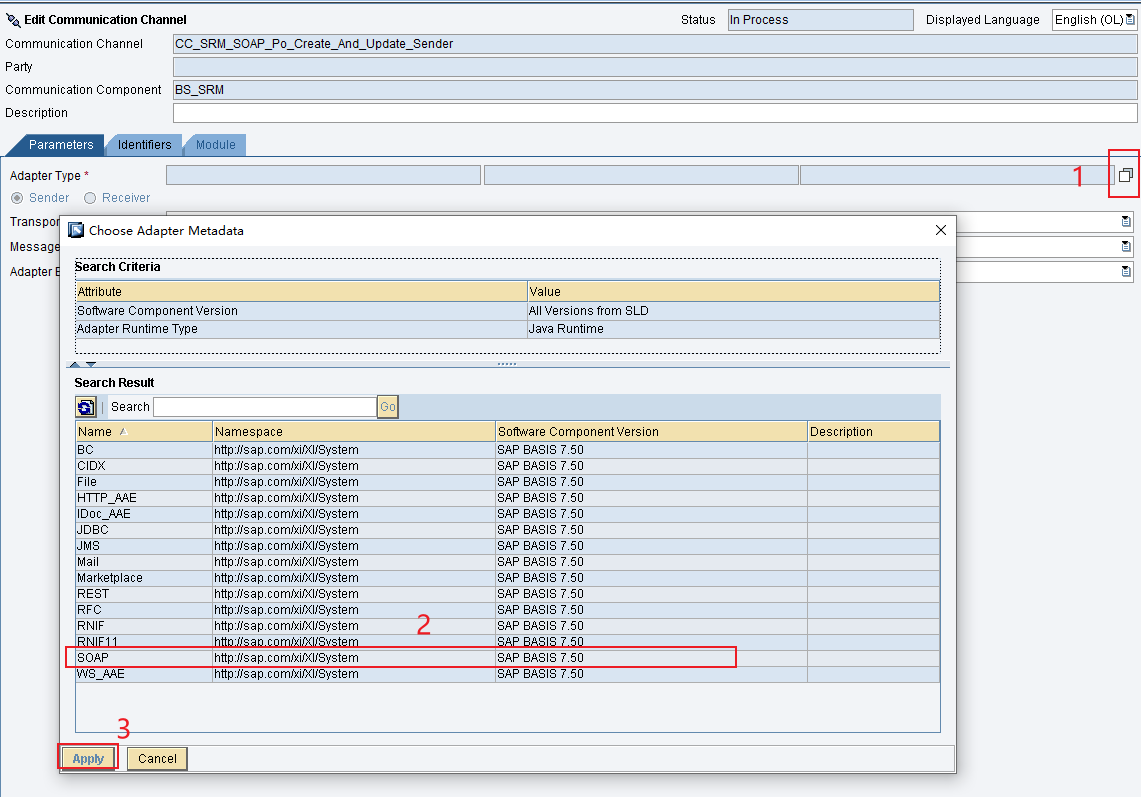Open the Displayed Language dropdown icon
The height and width of the screenshot is (797, 1141).
coord(1129,20)
